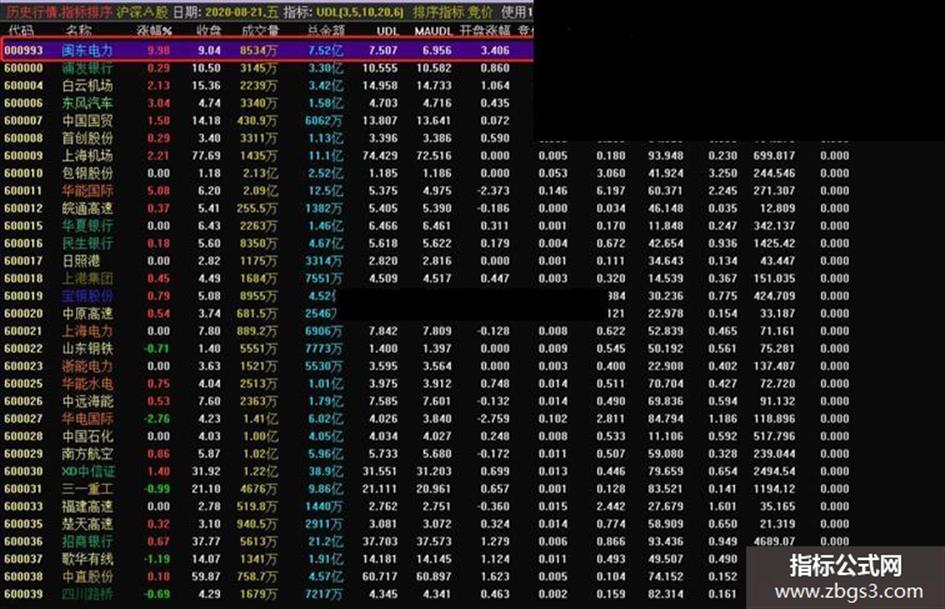Click stock name 中直股份
Viewport: 945px width, 609px height.
point(87,576)
